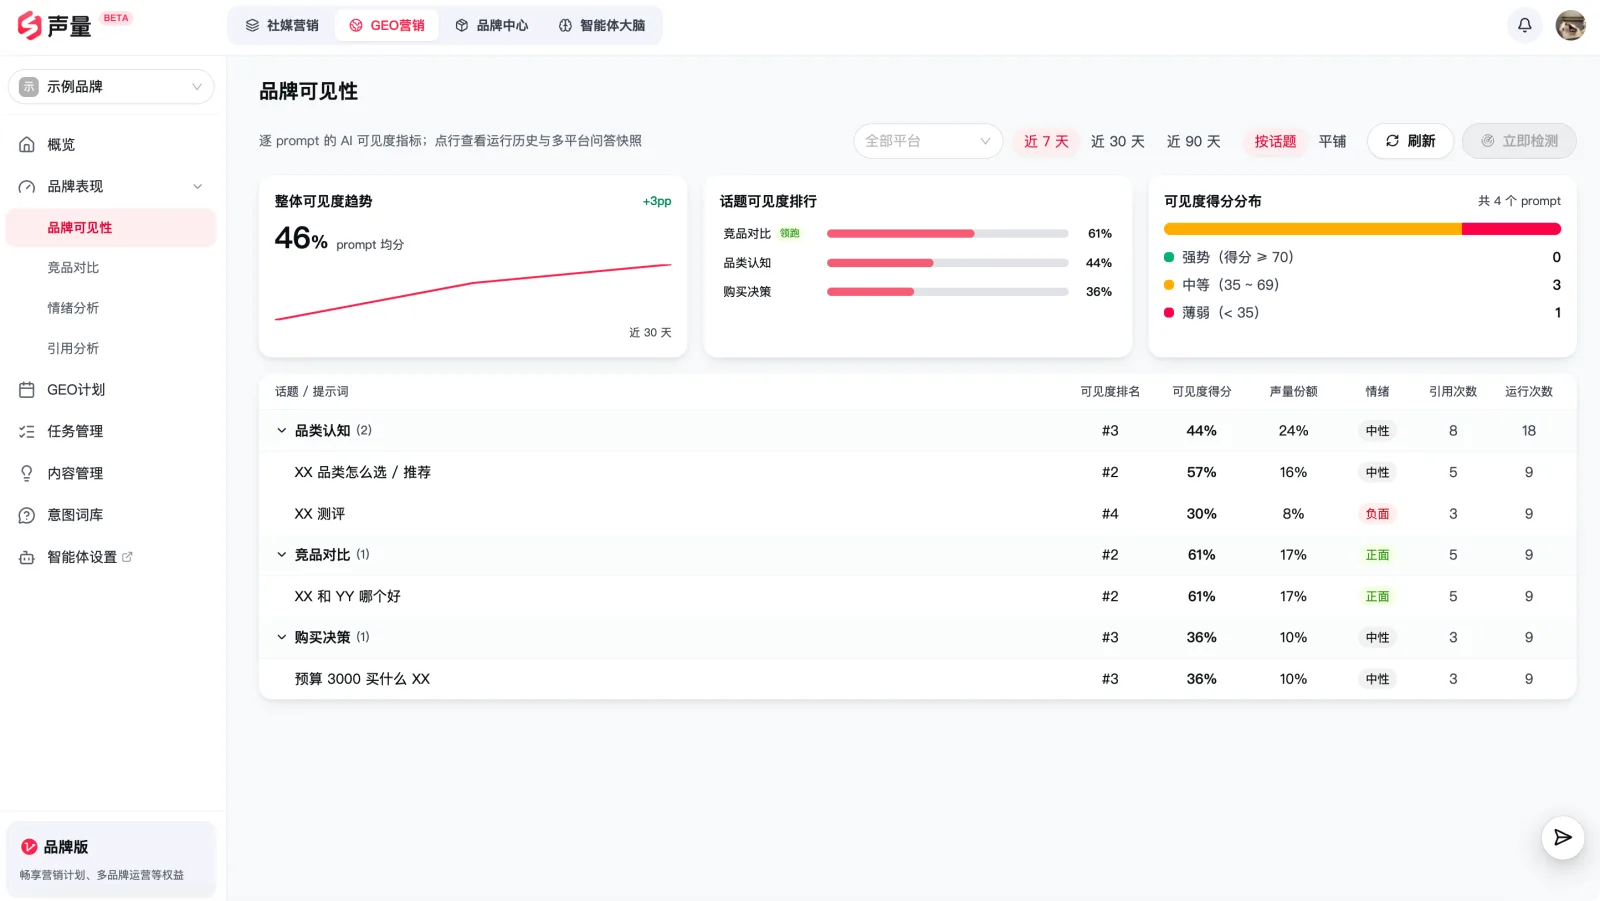Select the 近 90 天 time range
The height and width of the screenshot is (901, 1600).
coord(1193,142)
